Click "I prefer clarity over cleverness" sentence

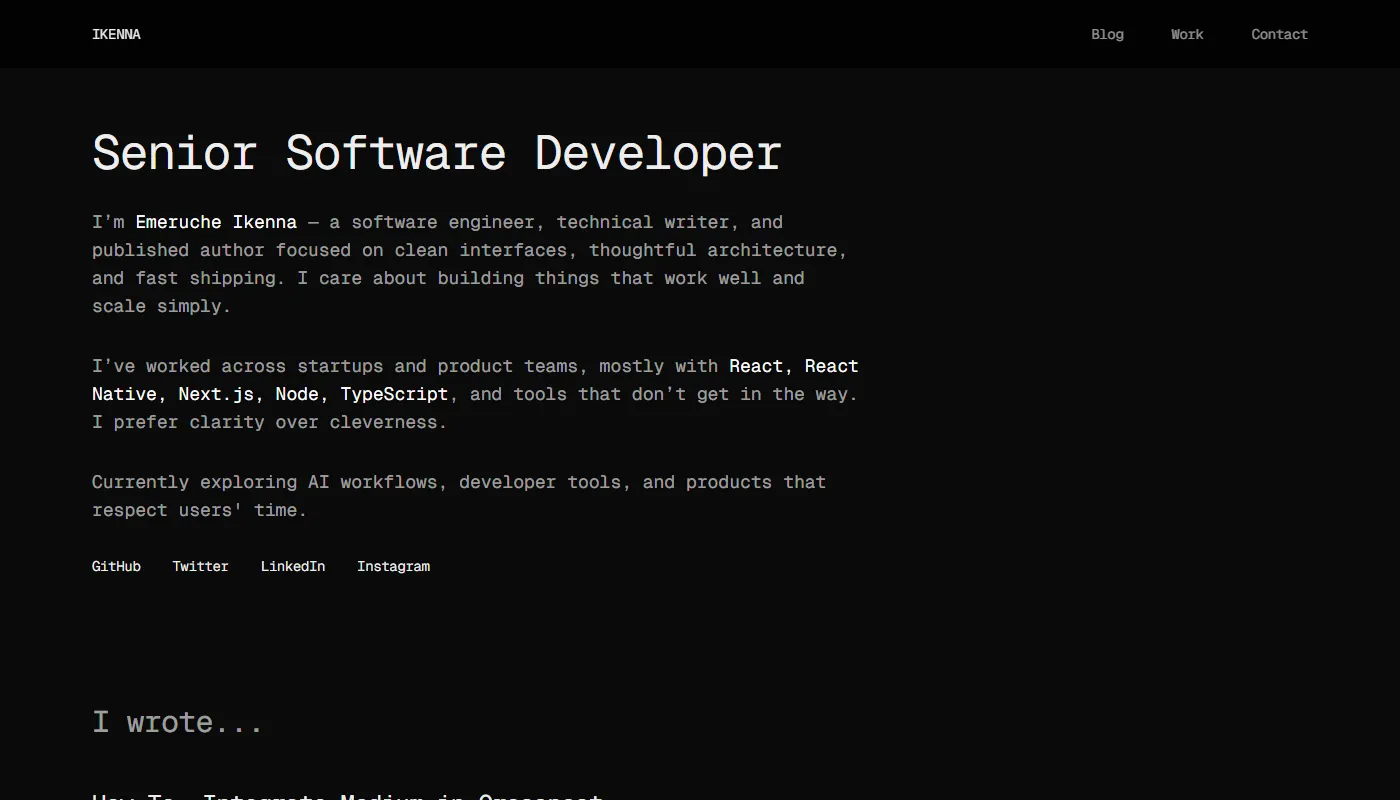tap(270, 422)
